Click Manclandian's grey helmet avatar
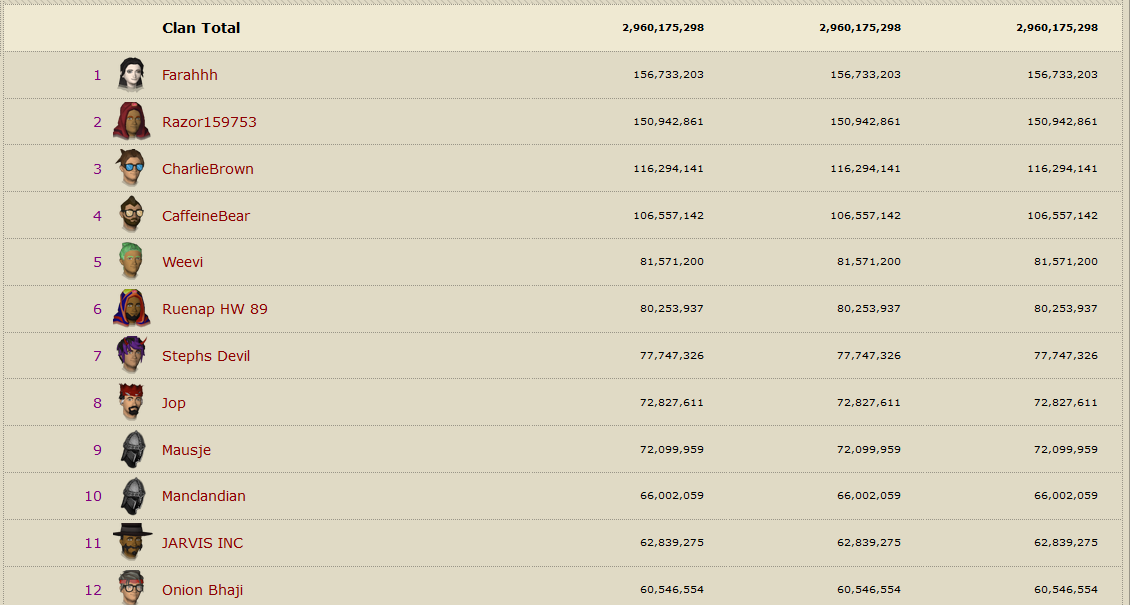1131x605 pixels. (x=131, y=496)
